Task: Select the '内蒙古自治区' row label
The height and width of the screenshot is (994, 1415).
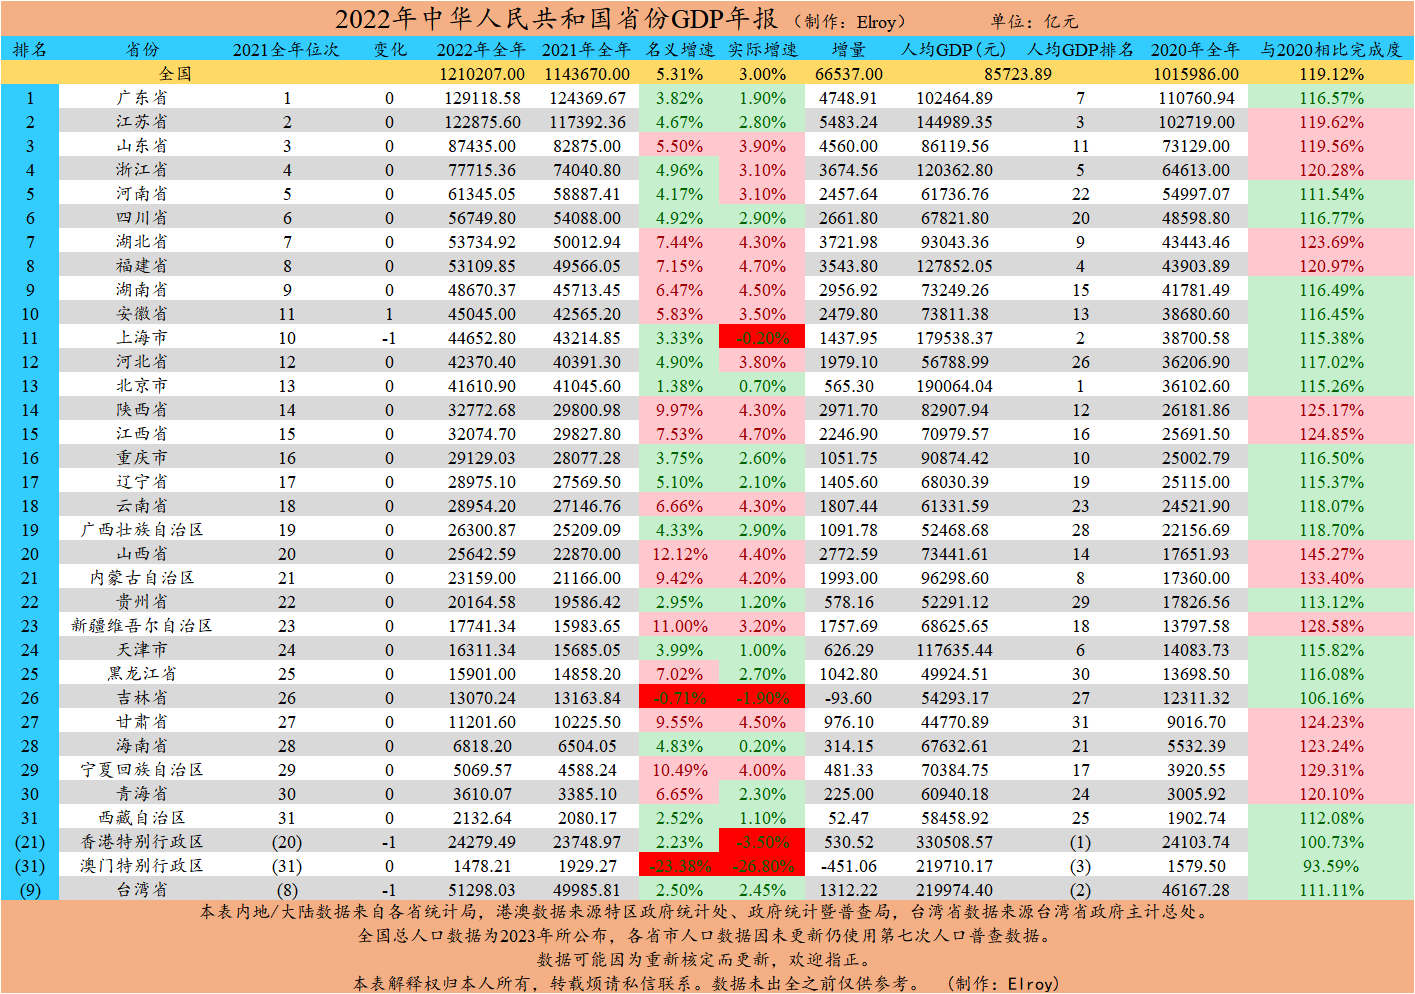Action: (142, 577)
